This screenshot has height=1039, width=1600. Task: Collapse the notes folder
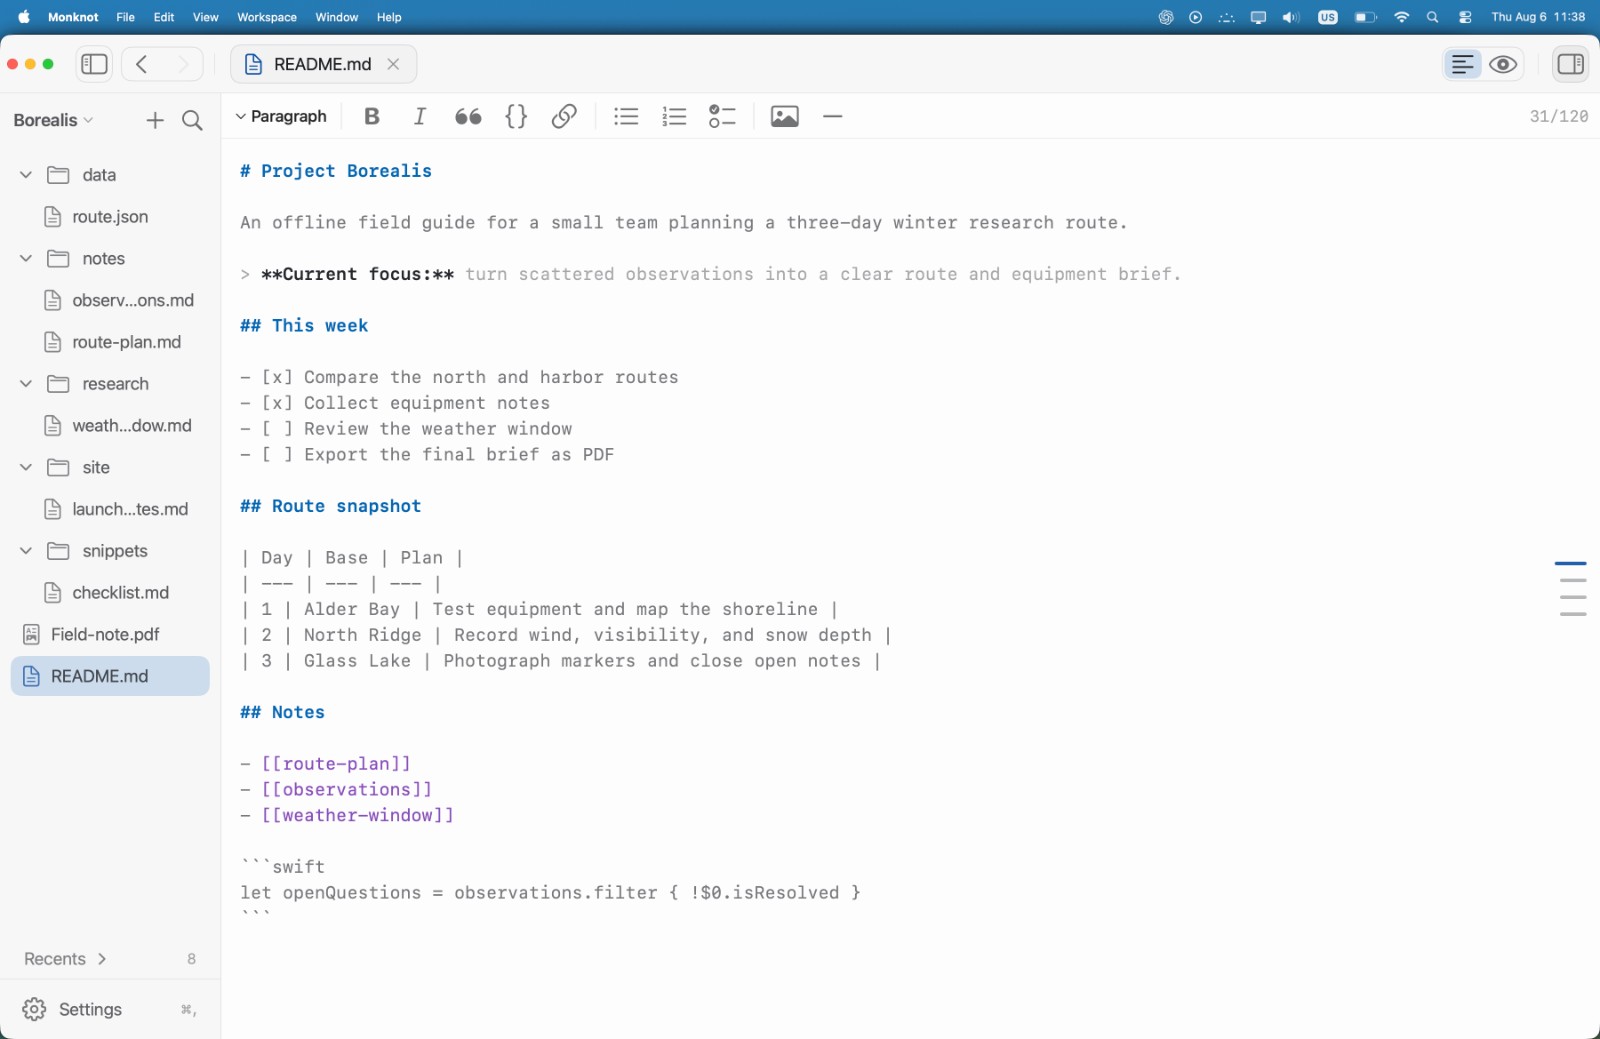[x=26, y=258]
